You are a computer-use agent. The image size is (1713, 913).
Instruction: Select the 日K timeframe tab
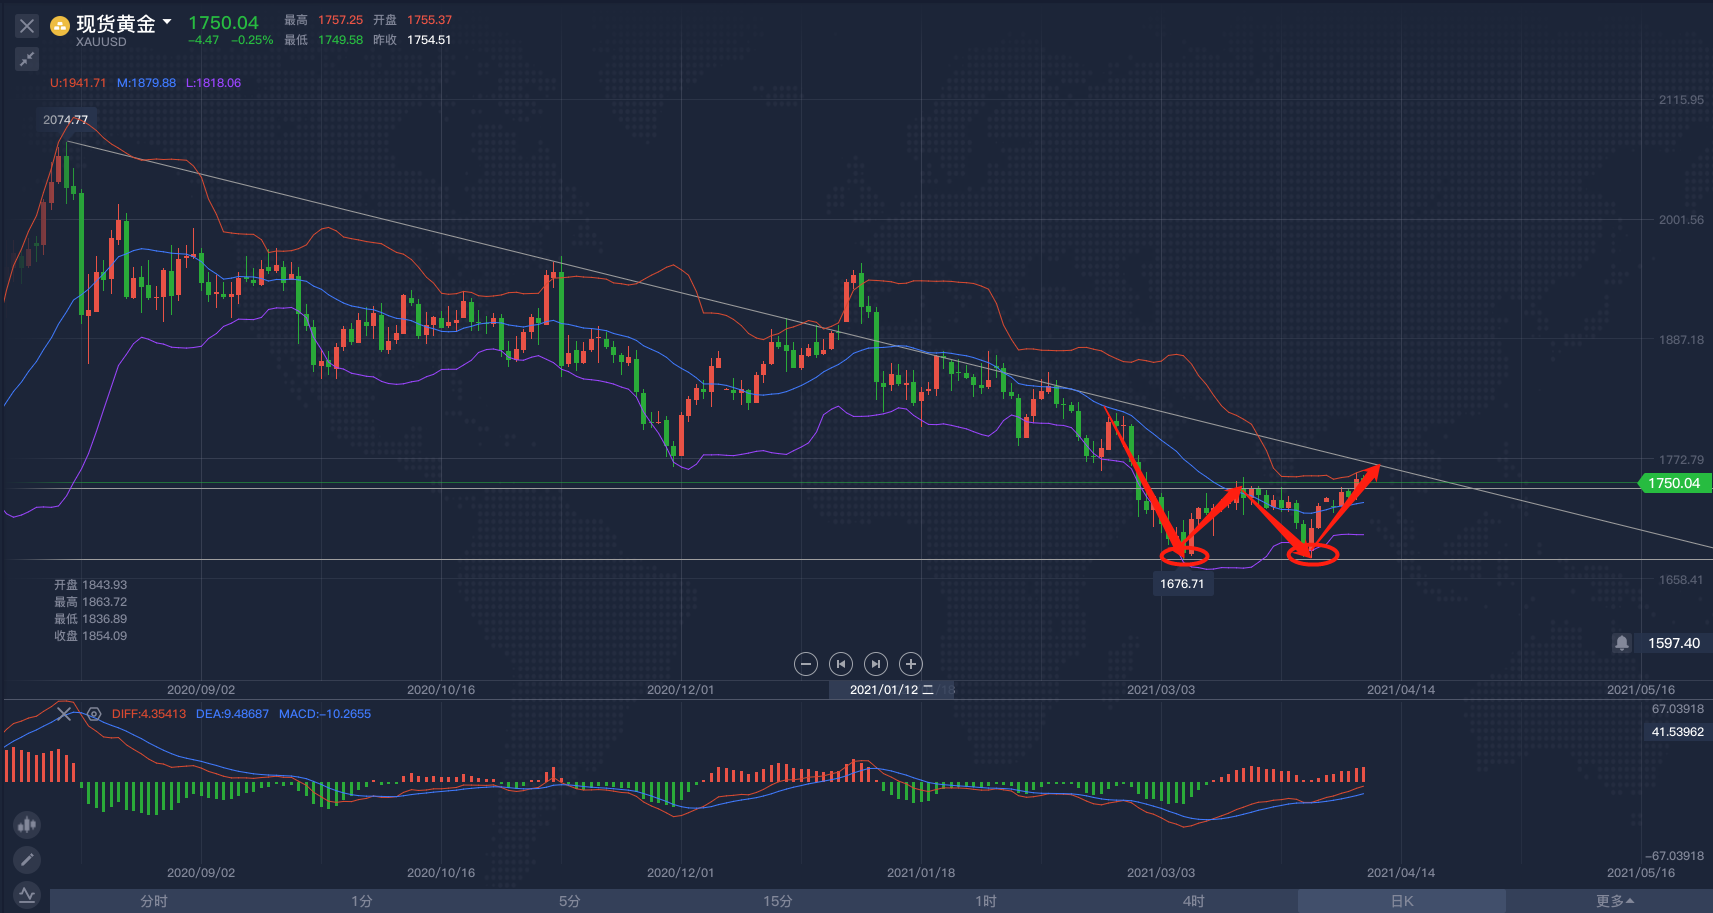tap(1402, 901)
